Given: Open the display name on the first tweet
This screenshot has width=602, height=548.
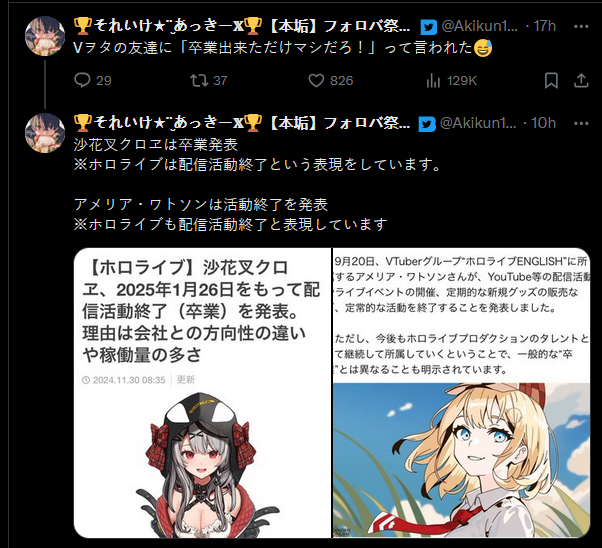Looking at the screenshot, I should (x=241, y=26).
